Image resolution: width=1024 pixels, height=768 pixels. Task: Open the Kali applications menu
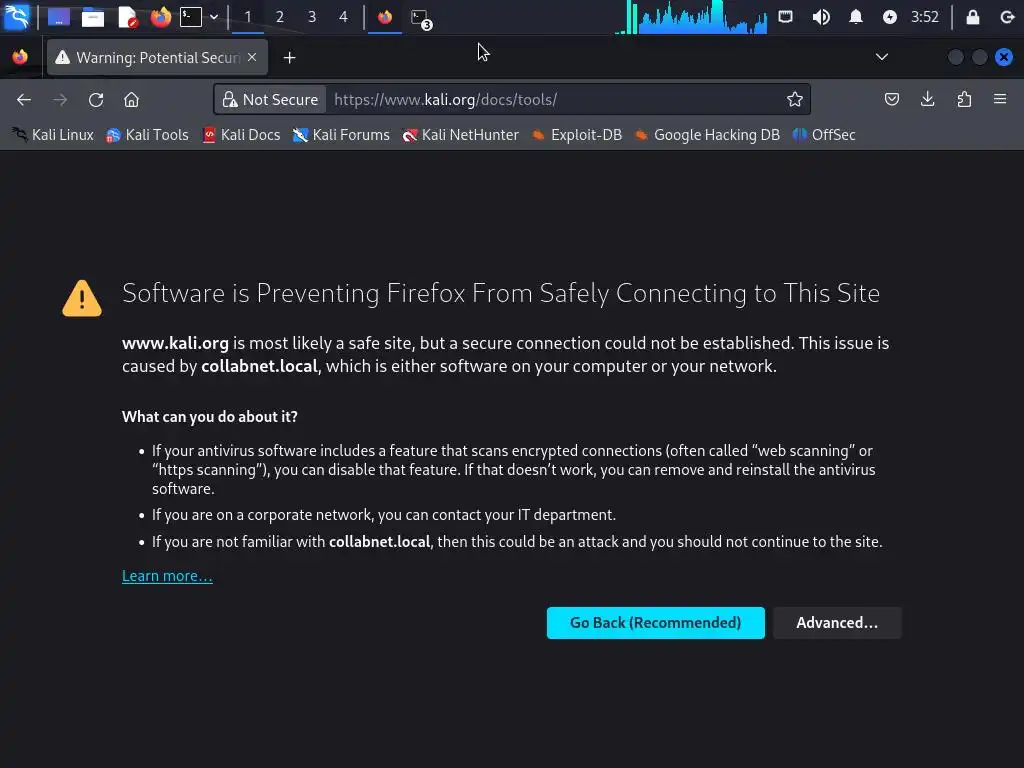click(16, 16)
